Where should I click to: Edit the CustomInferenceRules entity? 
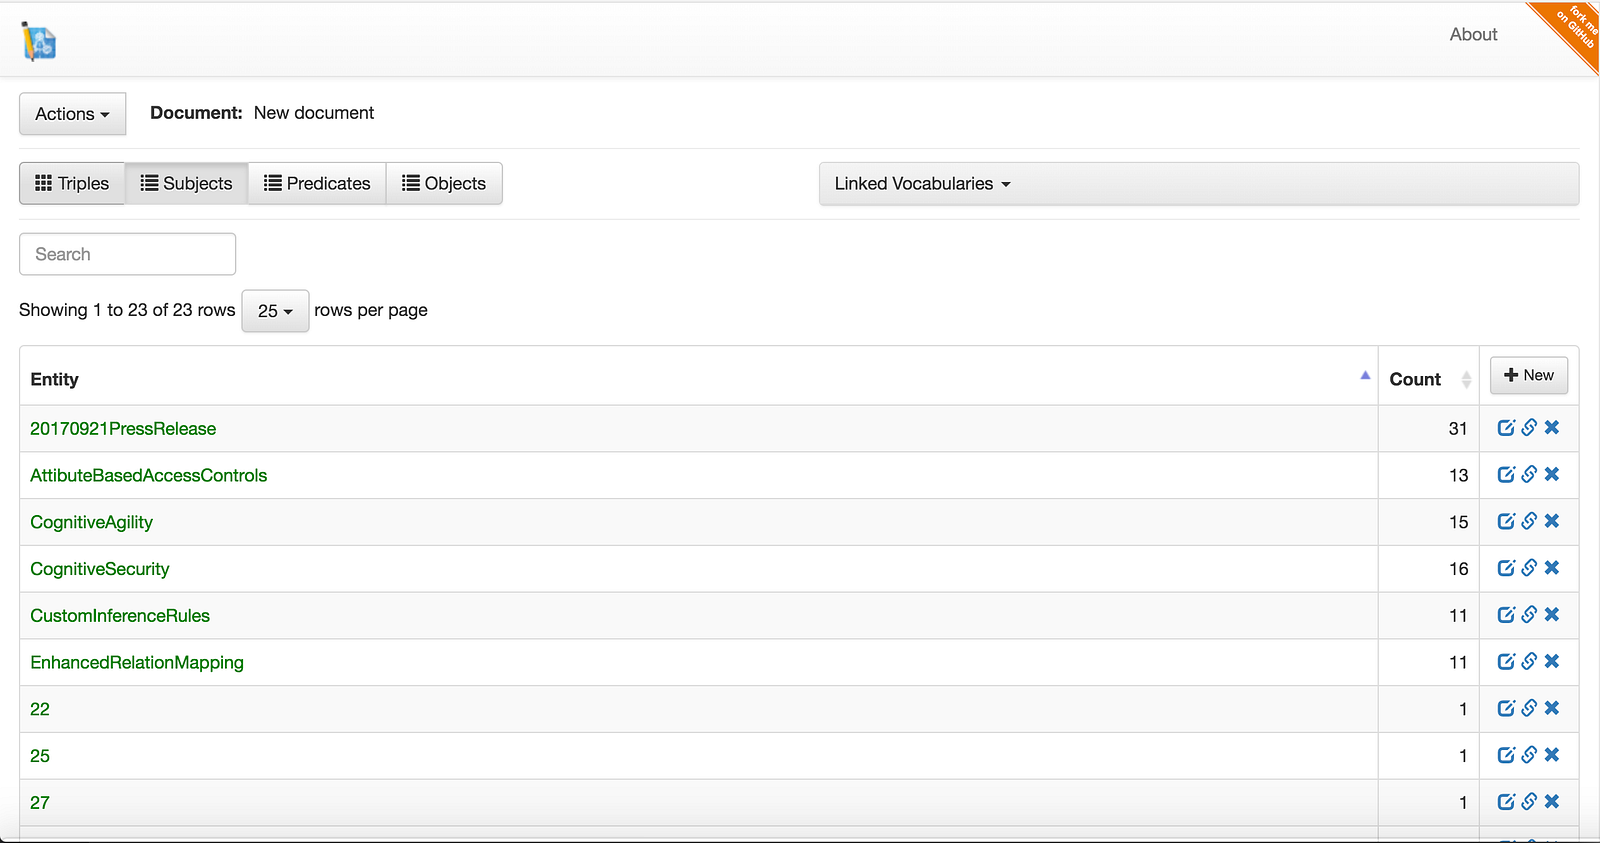1506,615
